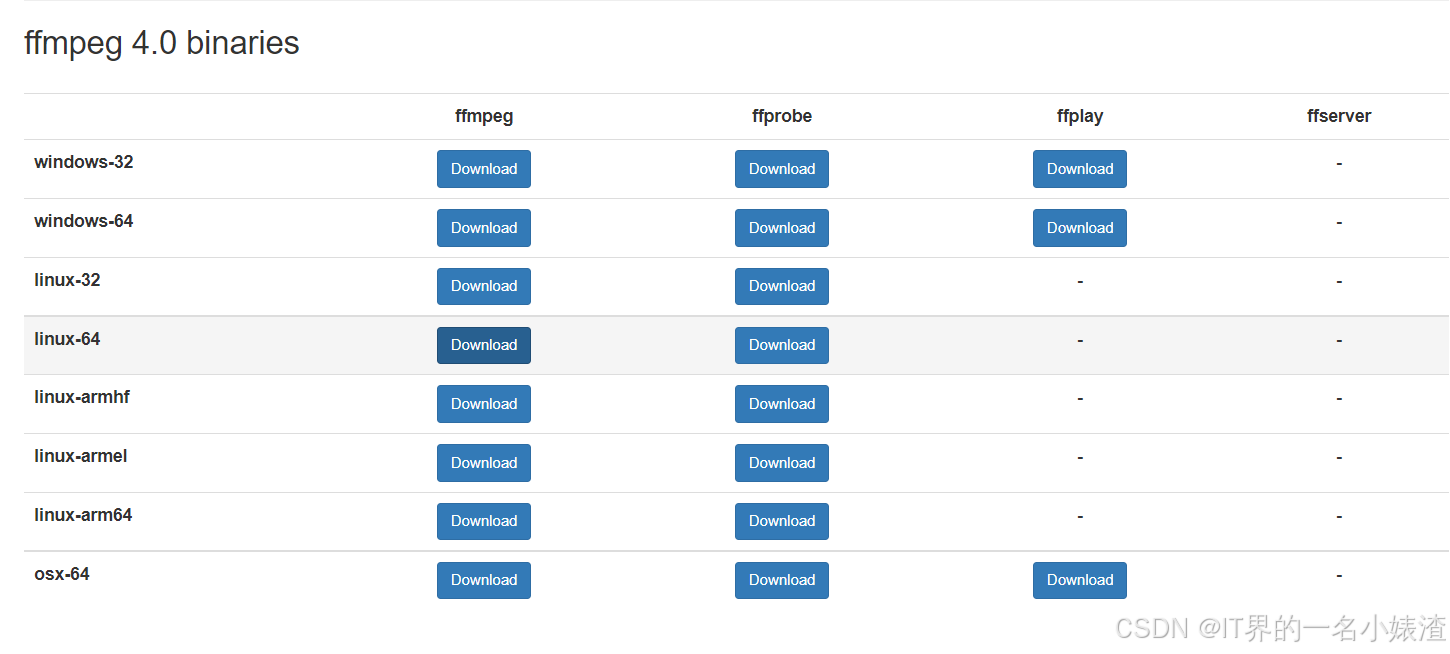
Task: Click the ffprobe column header
Action: click(782, 116)
